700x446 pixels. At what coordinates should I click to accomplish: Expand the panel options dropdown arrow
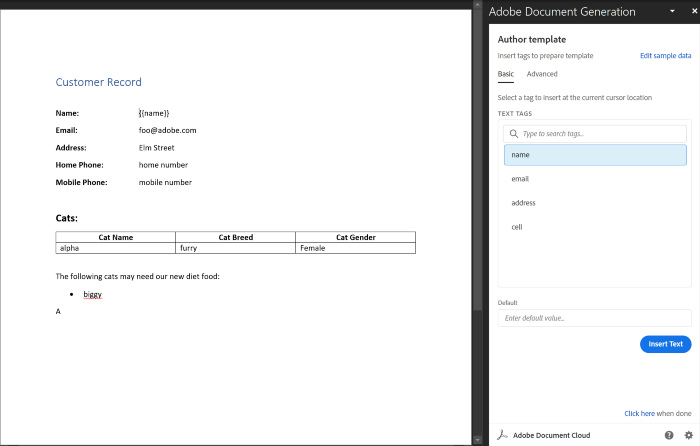[672, 12]
